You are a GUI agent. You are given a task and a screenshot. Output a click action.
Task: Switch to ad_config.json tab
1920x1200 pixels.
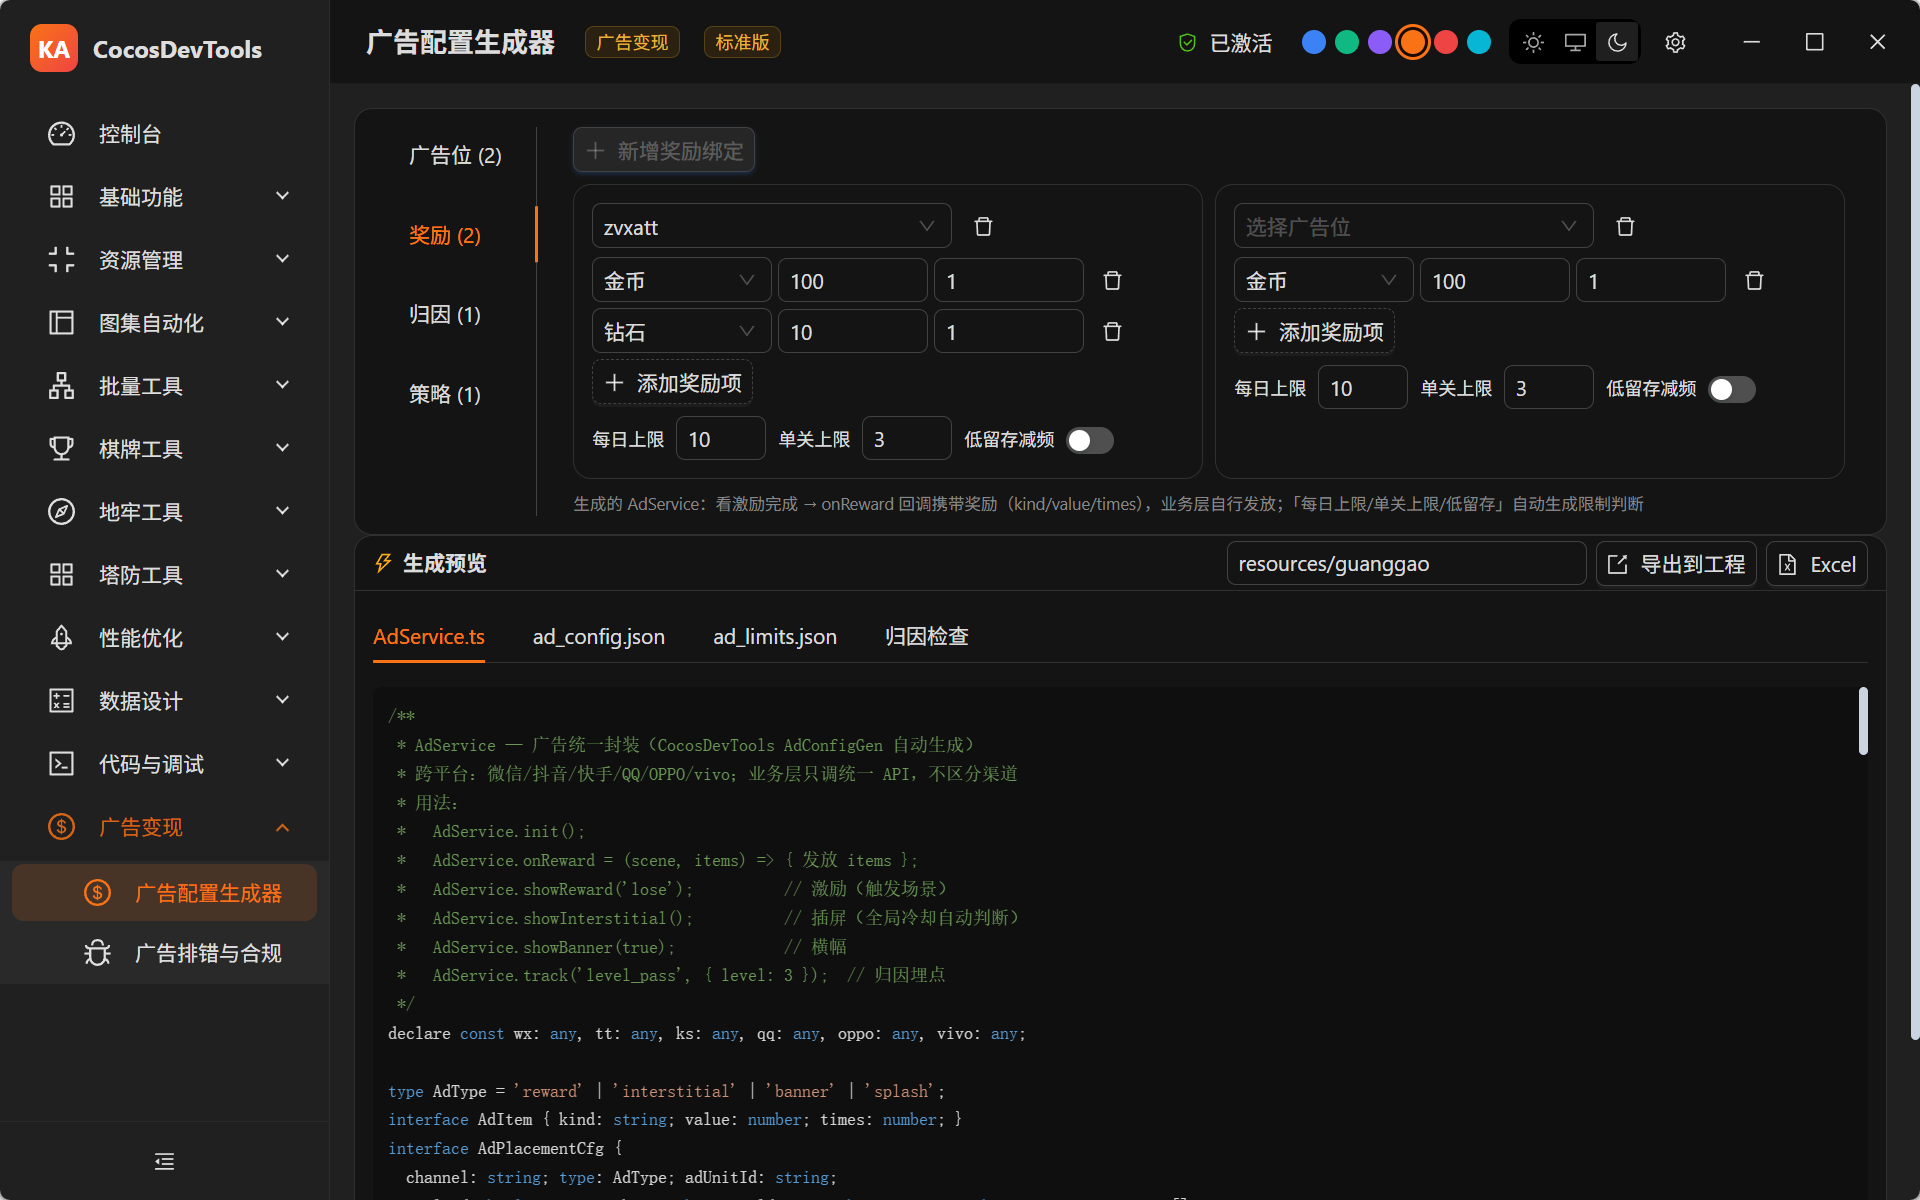[x=598, y=636]
